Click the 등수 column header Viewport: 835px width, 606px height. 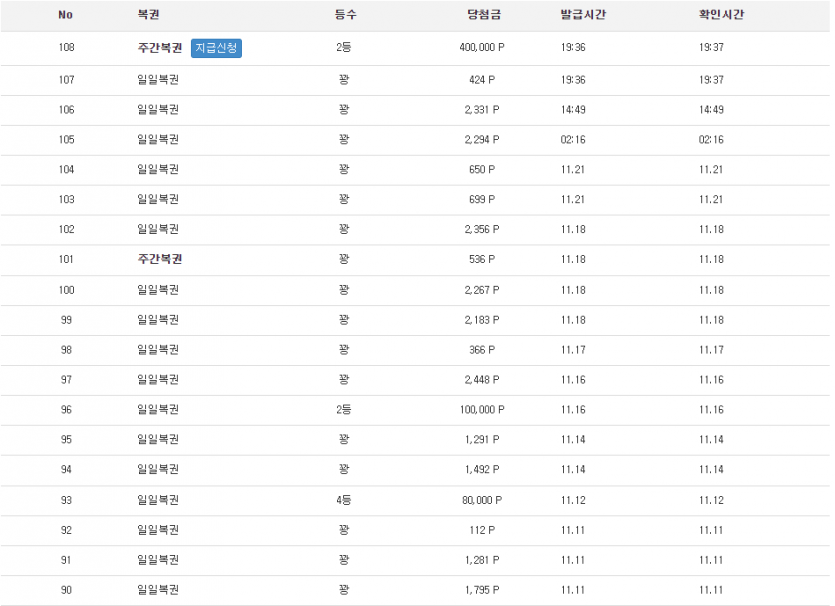point(345,13)
